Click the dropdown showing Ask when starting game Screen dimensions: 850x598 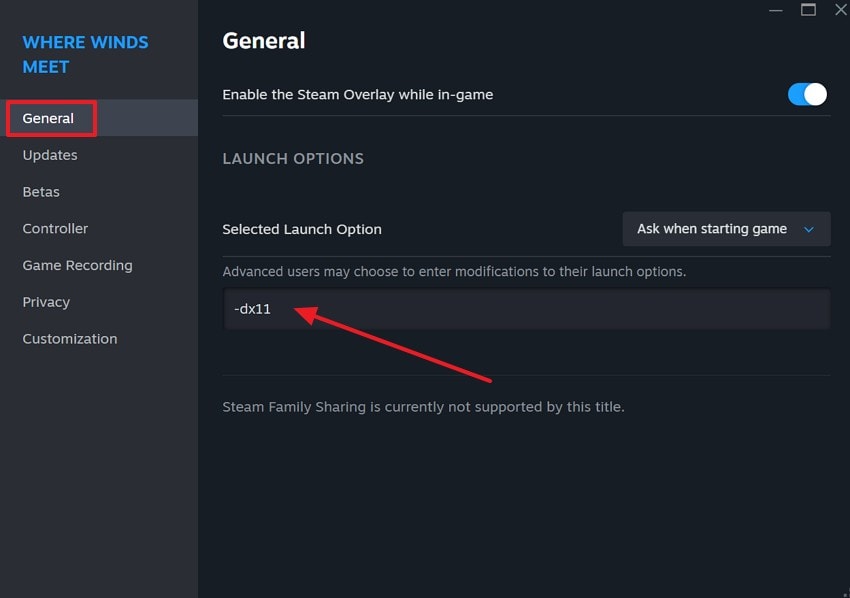point(726,229)
